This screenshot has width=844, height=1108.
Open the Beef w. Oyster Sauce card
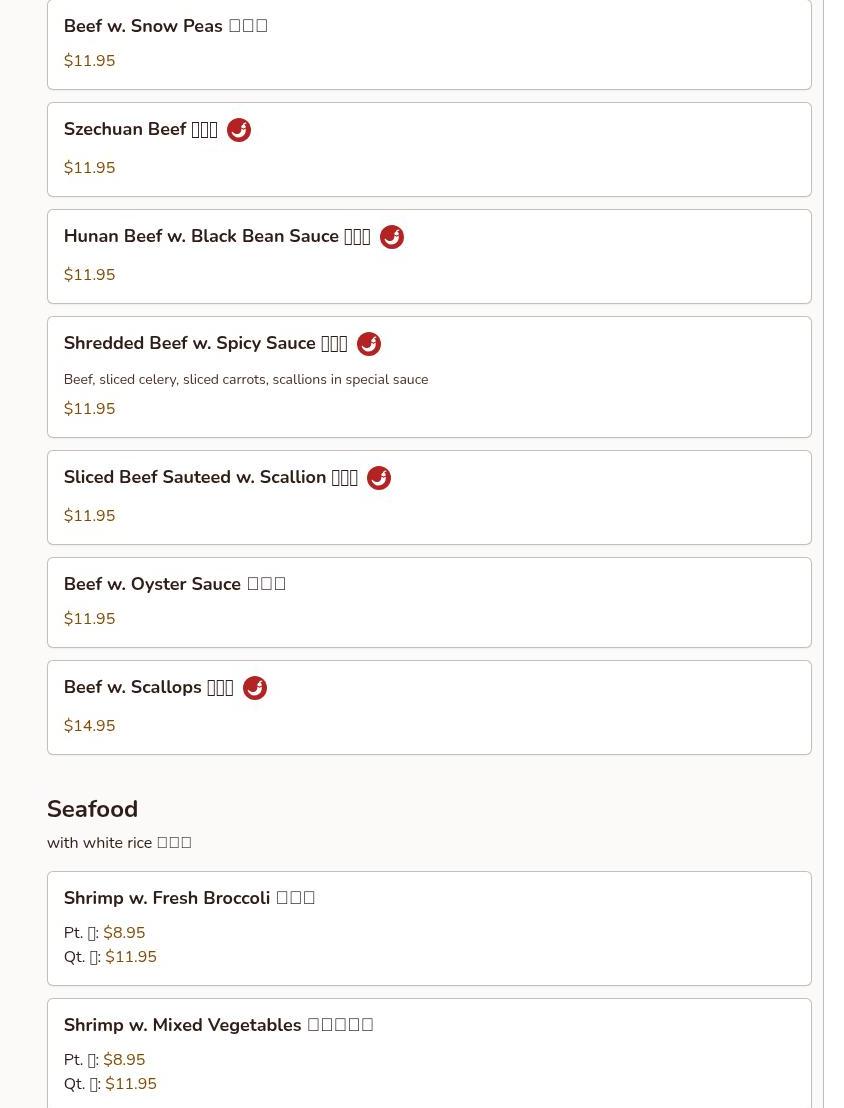point(429,603)
